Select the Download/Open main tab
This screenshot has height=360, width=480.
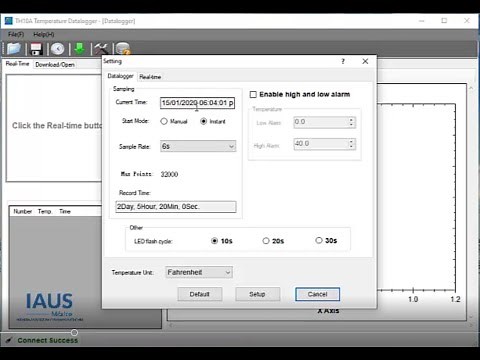55,65
